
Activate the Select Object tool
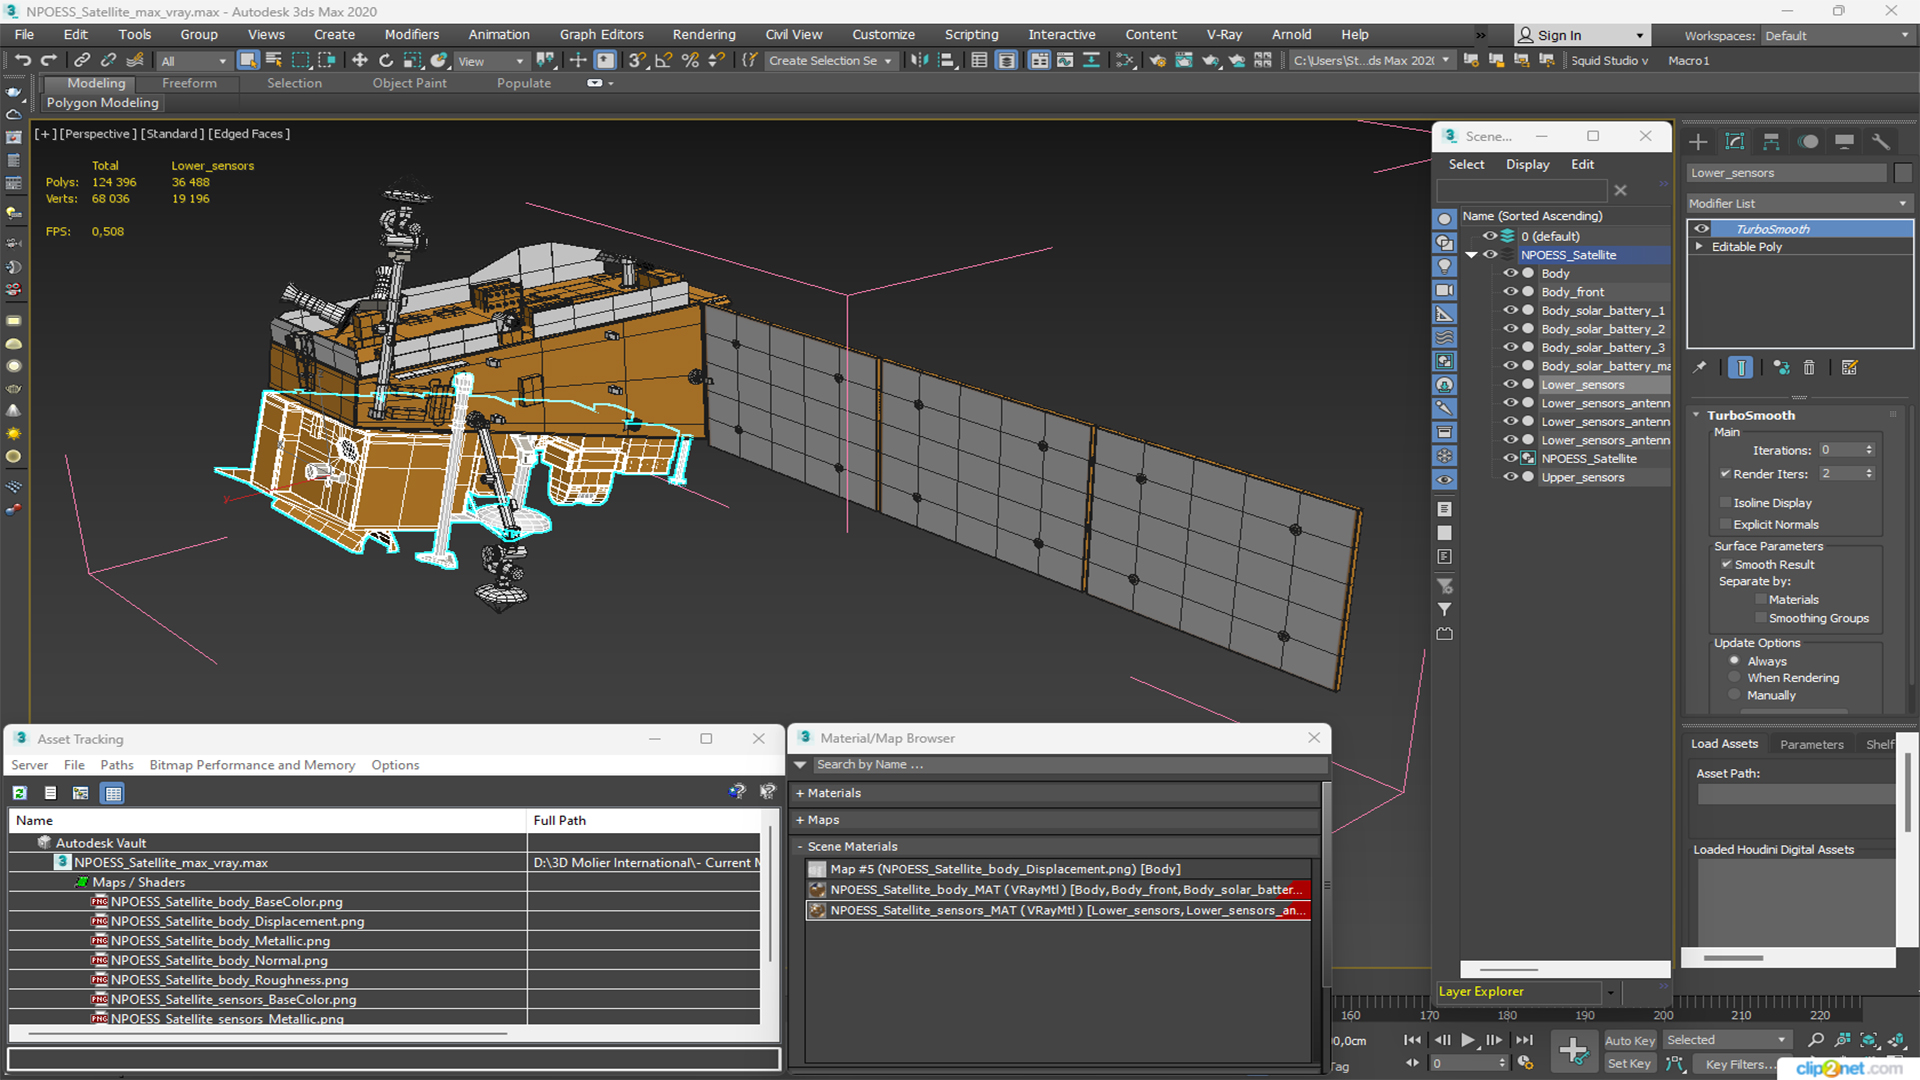coord(248,61)
